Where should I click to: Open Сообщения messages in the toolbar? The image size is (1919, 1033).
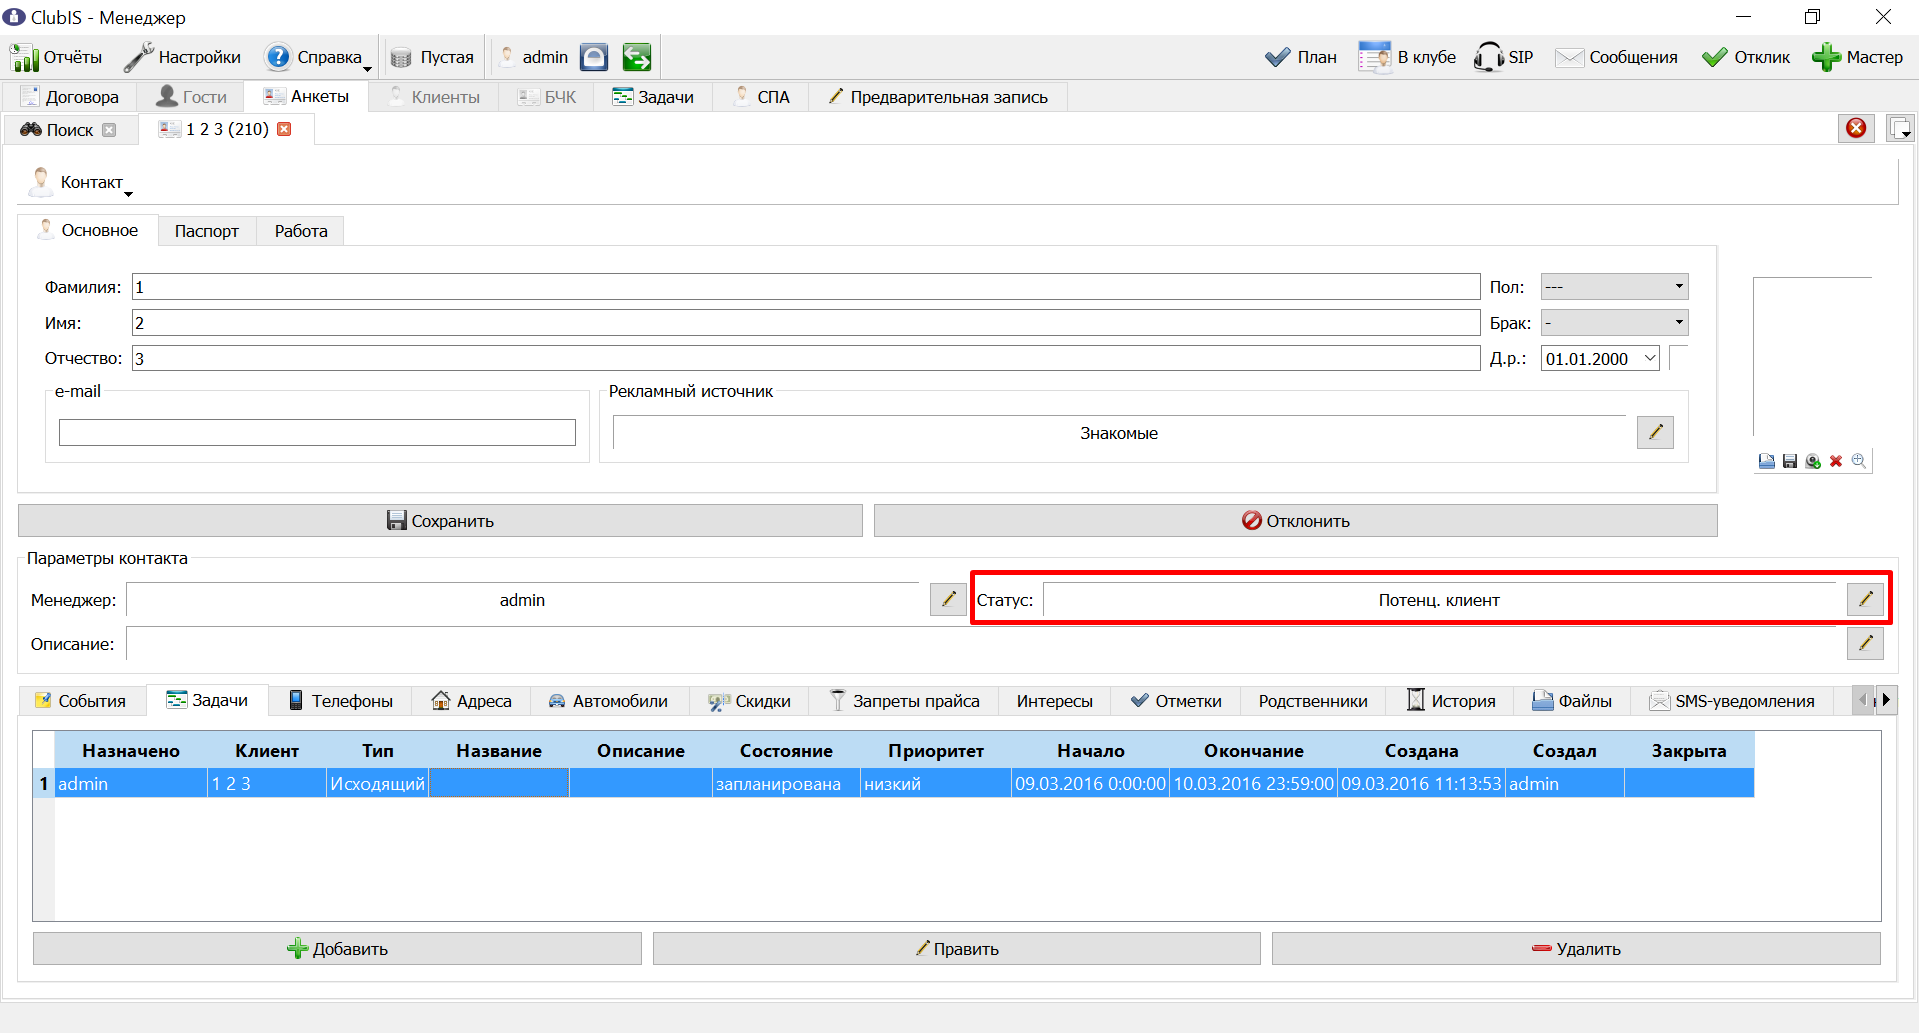(1617, 57)
